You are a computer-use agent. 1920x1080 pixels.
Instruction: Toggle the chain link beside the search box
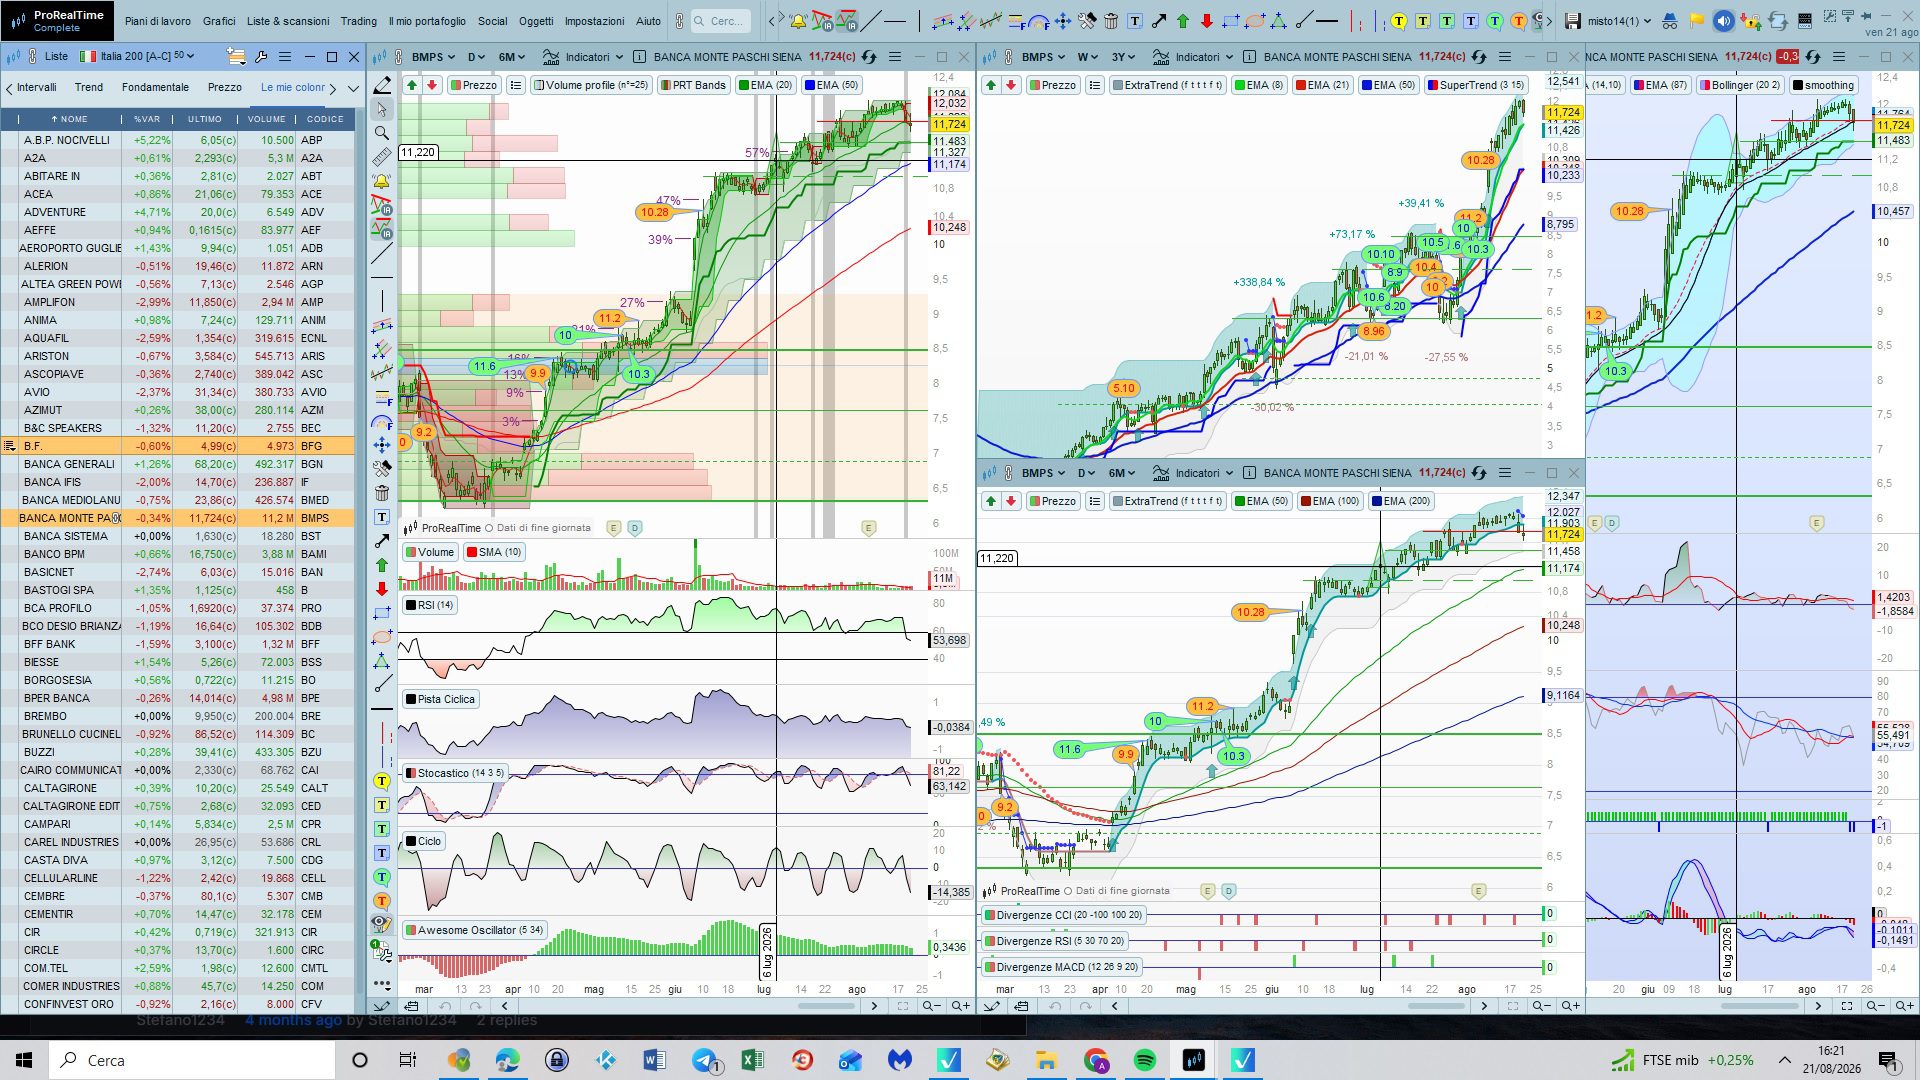coord(680,21)
